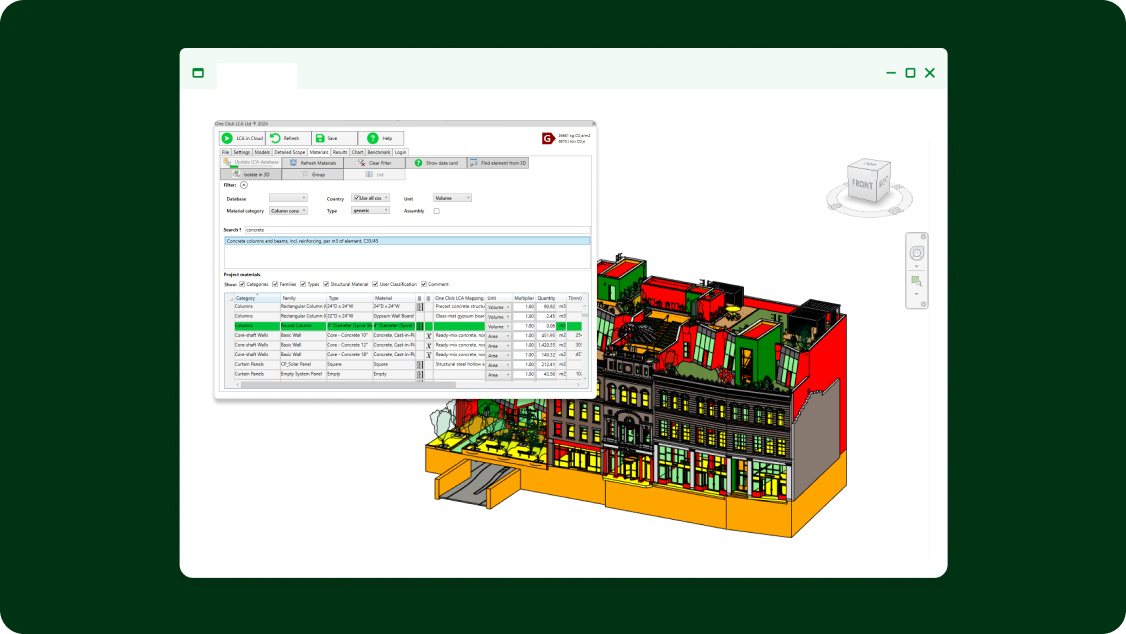
Task: Collapse the Filter section chevron
Action: click(244, 185)
